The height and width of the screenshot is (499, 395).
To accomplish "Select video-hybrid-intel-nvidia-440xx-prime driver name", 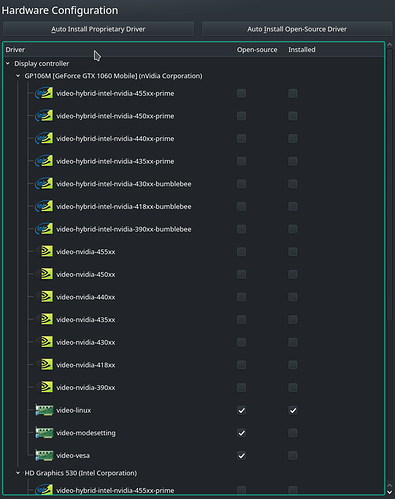I will 115,139.
